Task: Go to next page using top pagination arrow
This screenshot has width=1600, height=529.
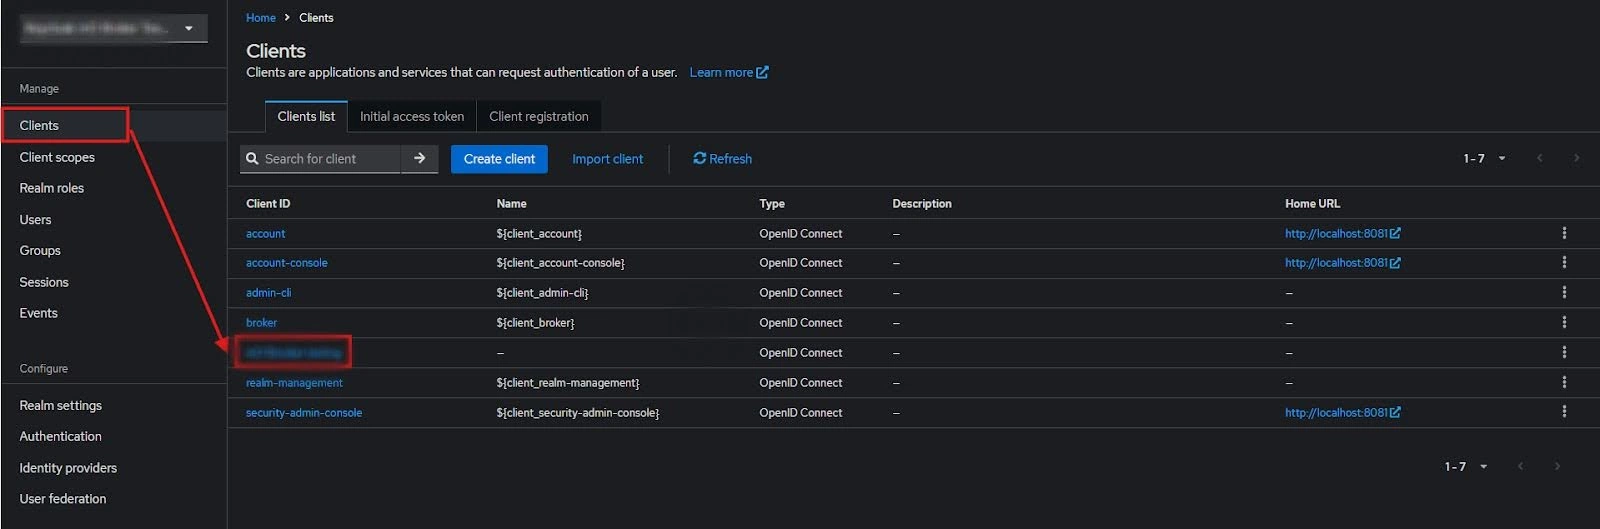Action: (1577, 158)
